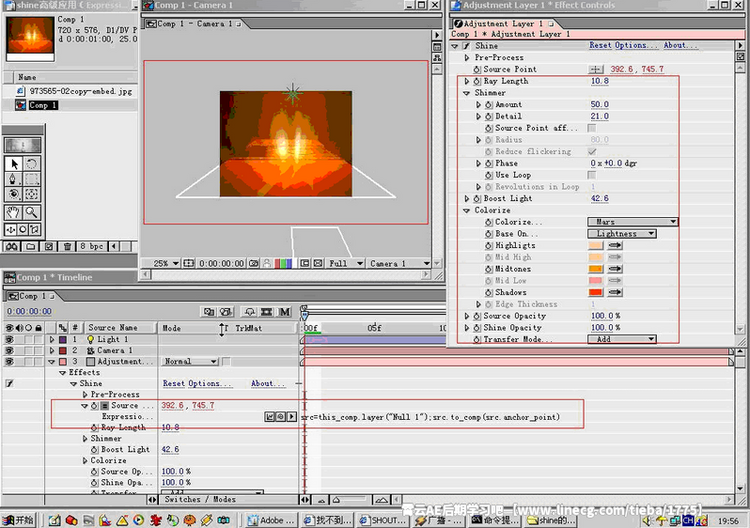The width and height of the screenshot is (750, 528).
Task: Open the Transfer Mode Add dropdown
Action: pos(622,339)
